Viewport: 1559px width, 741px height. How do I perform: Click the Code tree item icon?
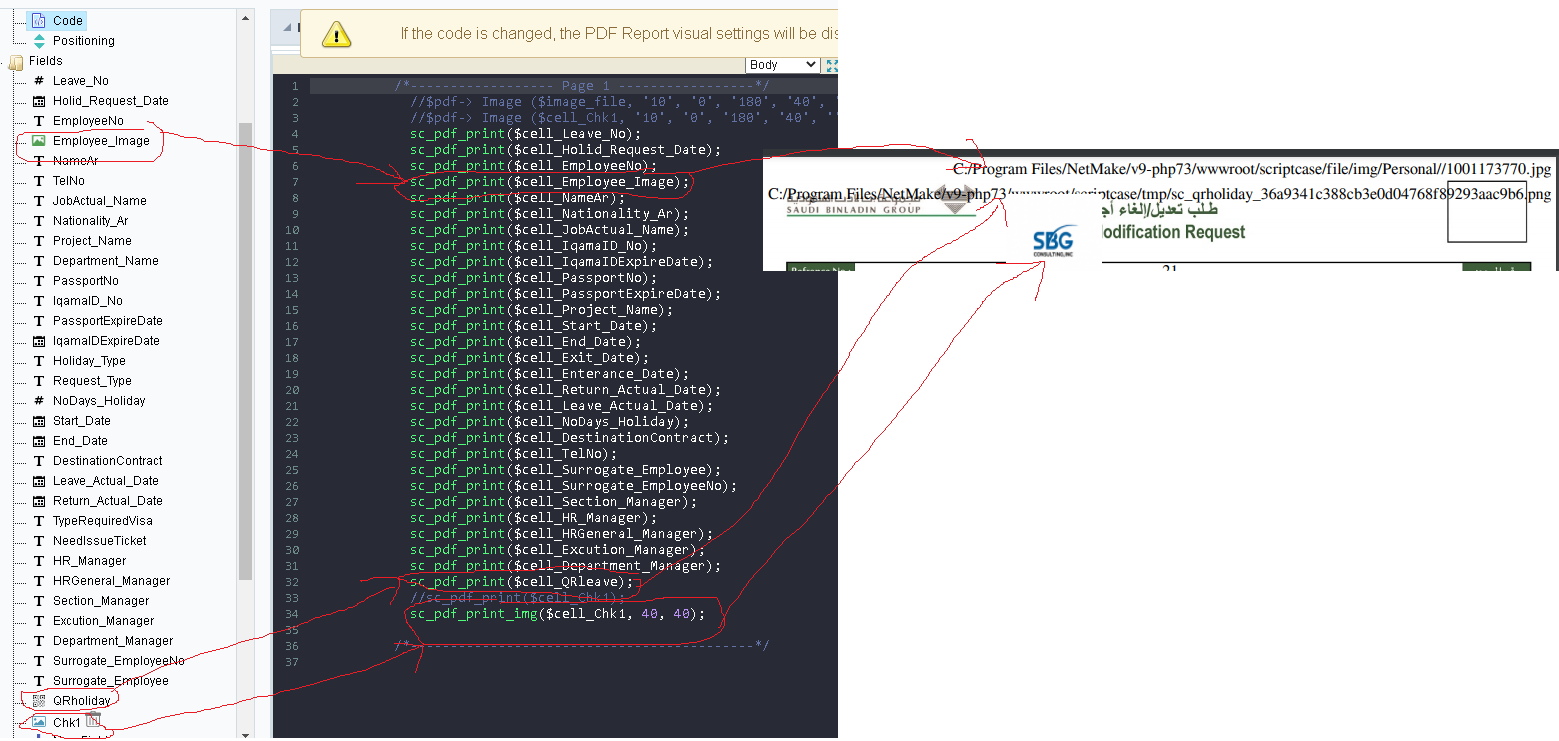tap(39, 21)
